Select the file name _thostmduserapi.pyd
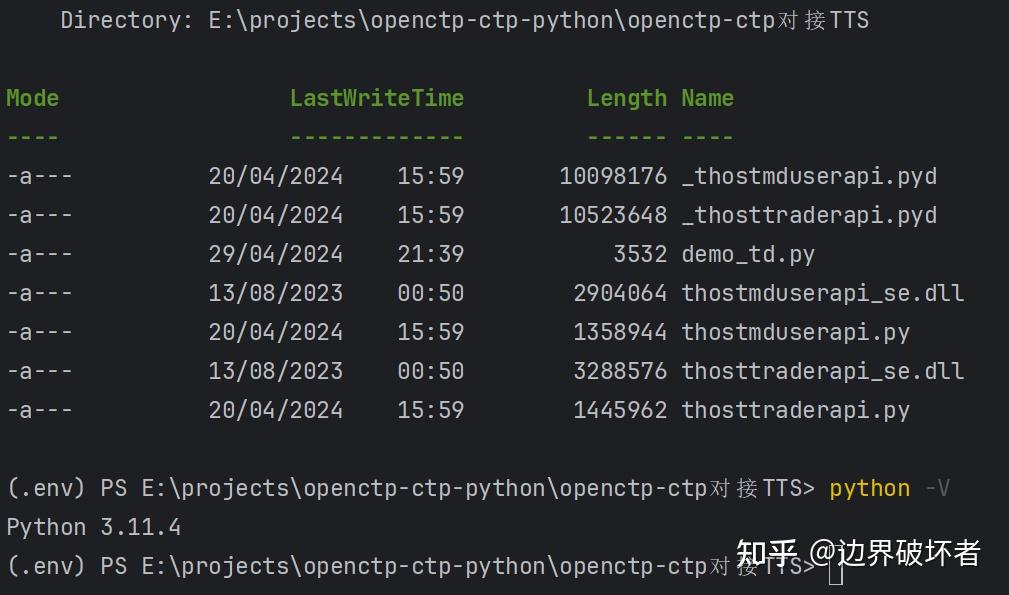This screenshot has height=595, width=1009. point(808,175)
